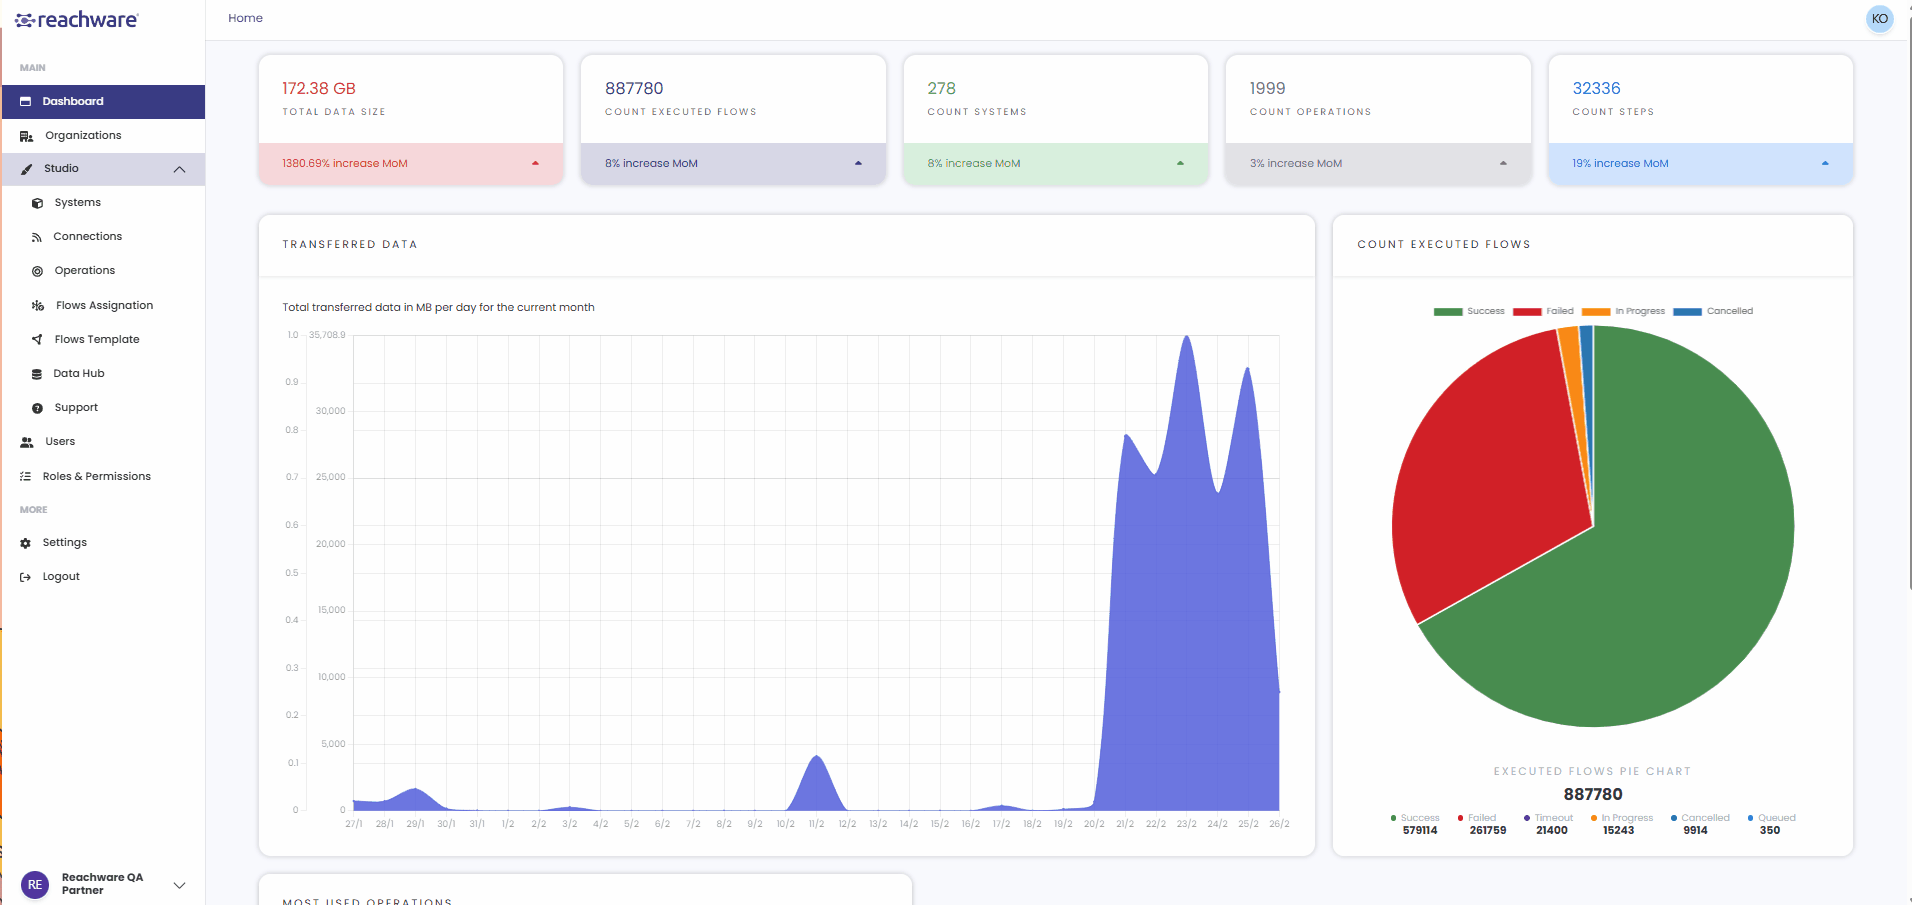
Task: Click the RE partner avatar
Action: click(x=35, y=885)
